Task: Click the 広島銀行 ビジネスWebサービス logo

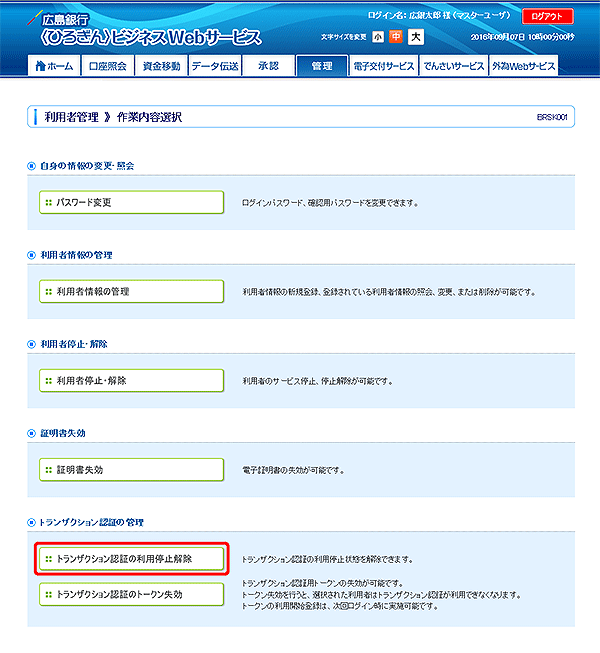Action: point(145,30)
